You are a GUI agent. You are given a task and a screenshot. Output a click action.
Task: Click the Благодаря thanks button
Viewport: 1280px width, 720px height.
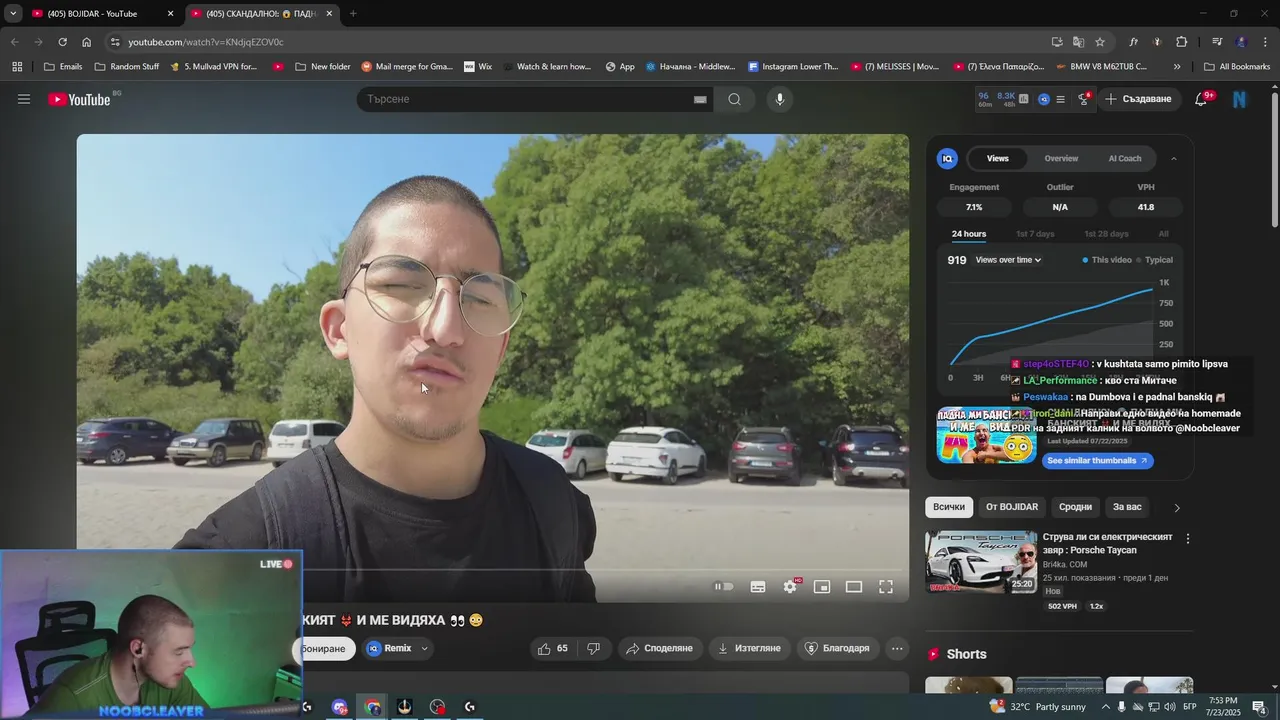click(837, 648)
